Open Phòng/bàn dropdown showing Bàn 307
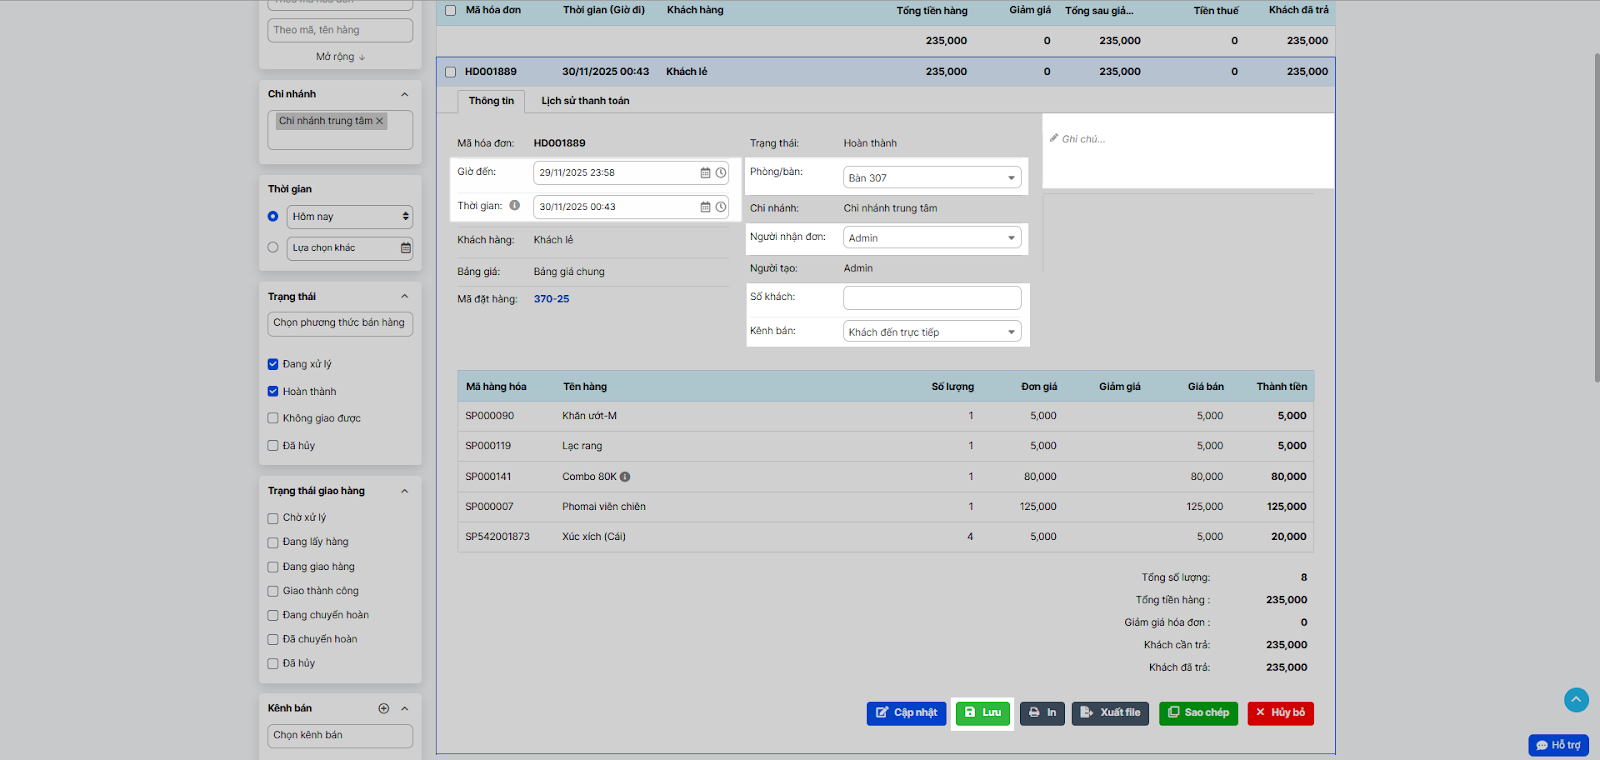The height and width of the screenshot is (760, 1600). (x=932, y=178)
